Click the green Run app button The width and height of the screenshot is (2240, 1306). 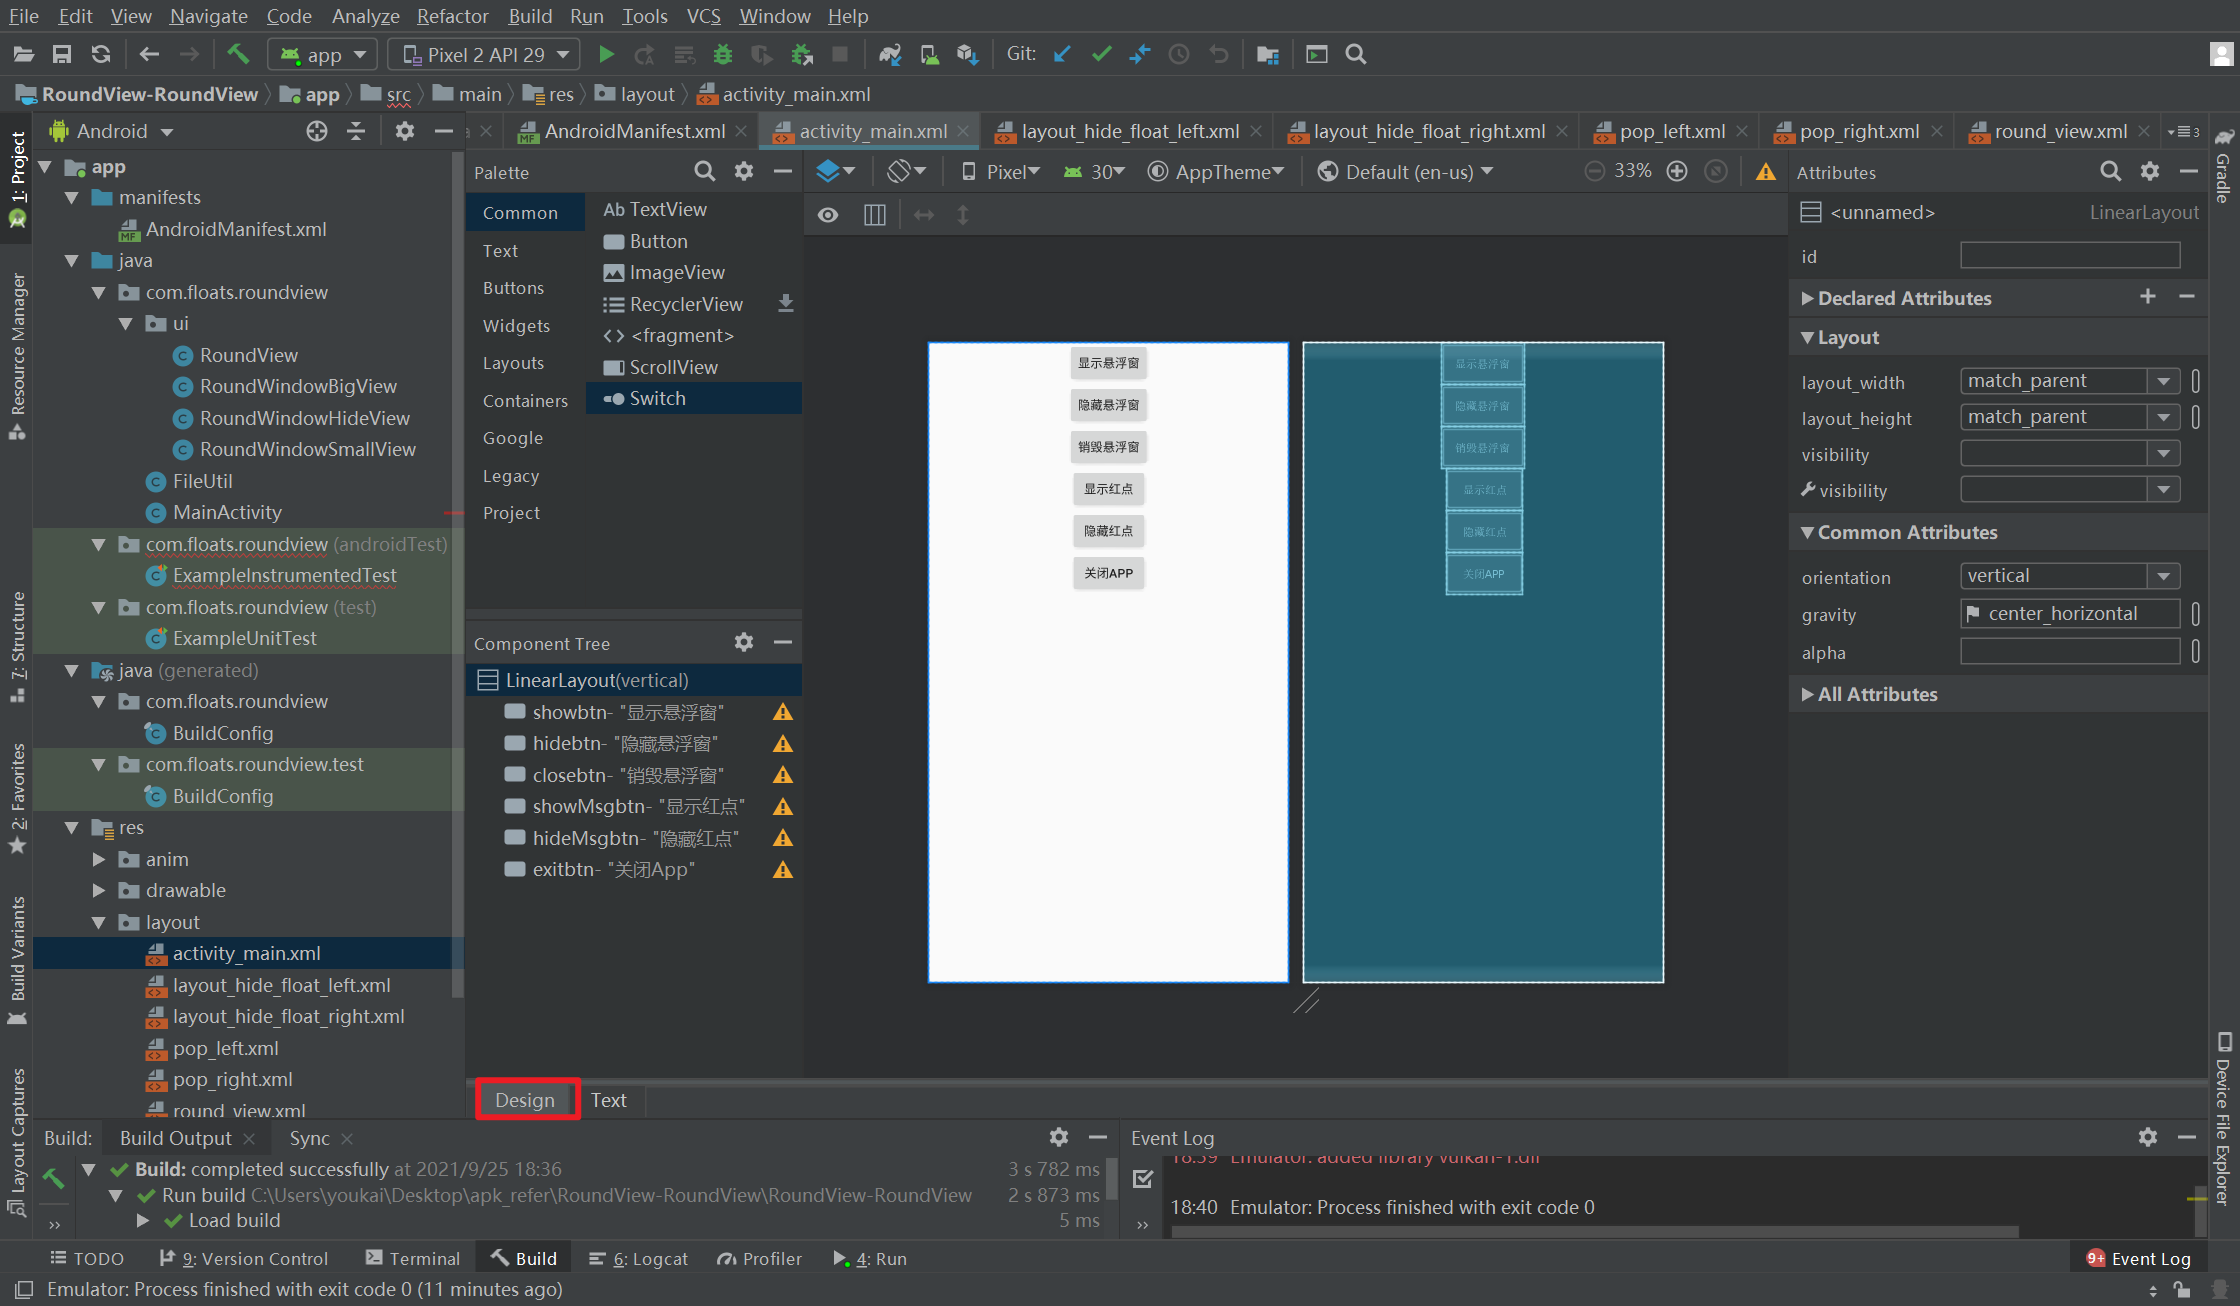[606, 54]
